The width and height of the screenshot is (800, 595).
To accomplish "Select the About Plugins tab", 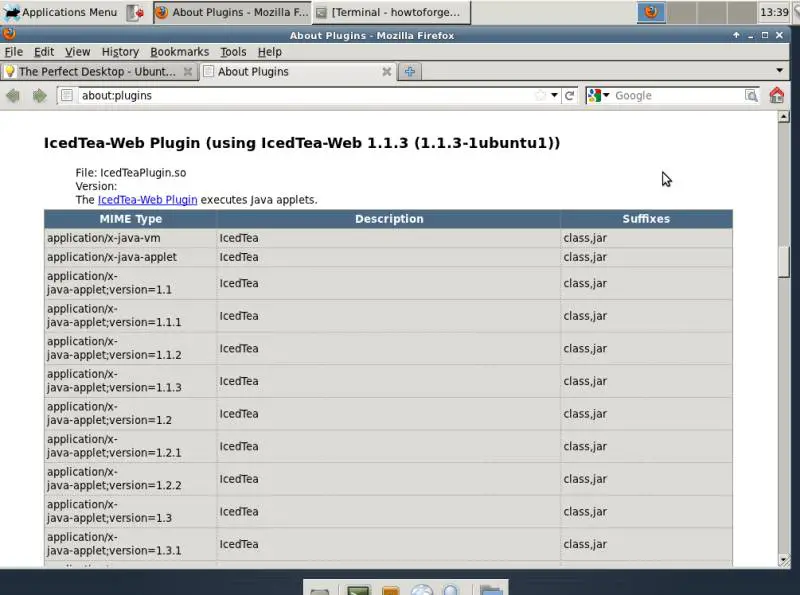I will point(298,71).
